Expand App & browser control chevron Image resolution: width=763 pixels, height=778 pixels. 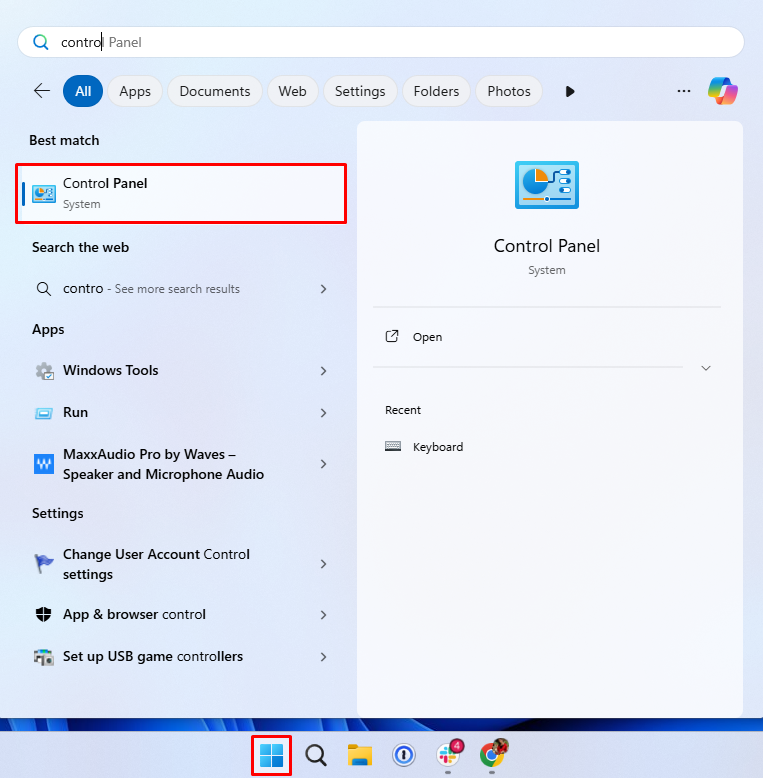(323, 615)
